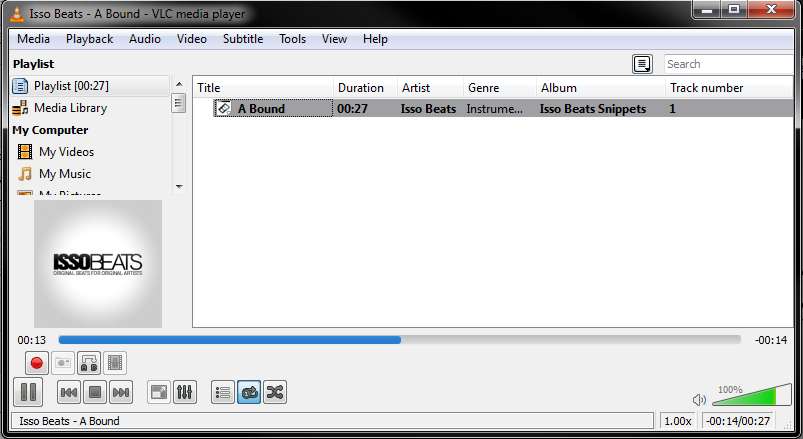Toggle random shuffle playback
This screenshot has height=439, width=803.
(275, 393)
